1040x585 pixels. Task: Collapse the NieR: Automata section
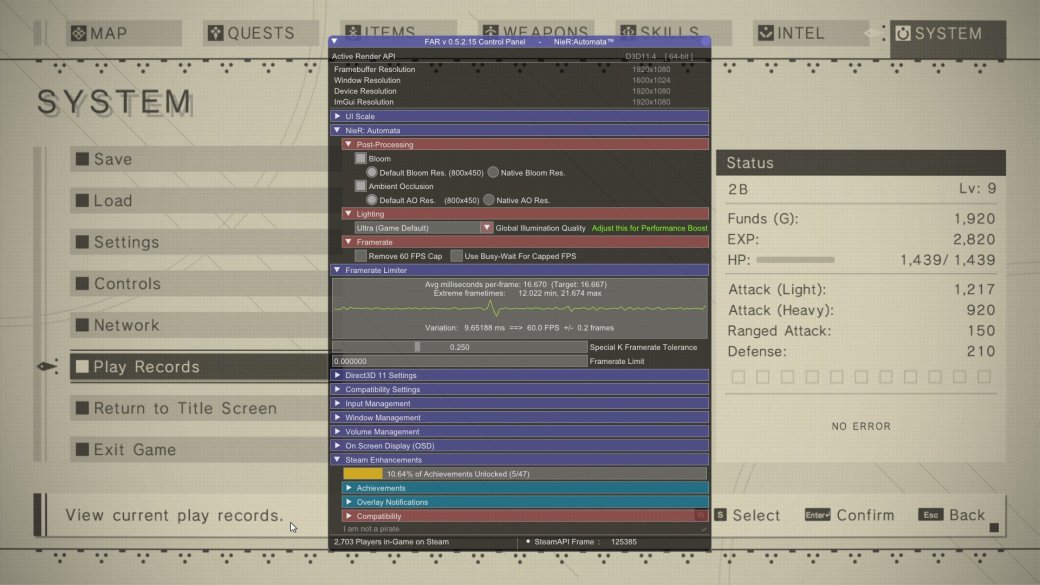tap(519, 131)
